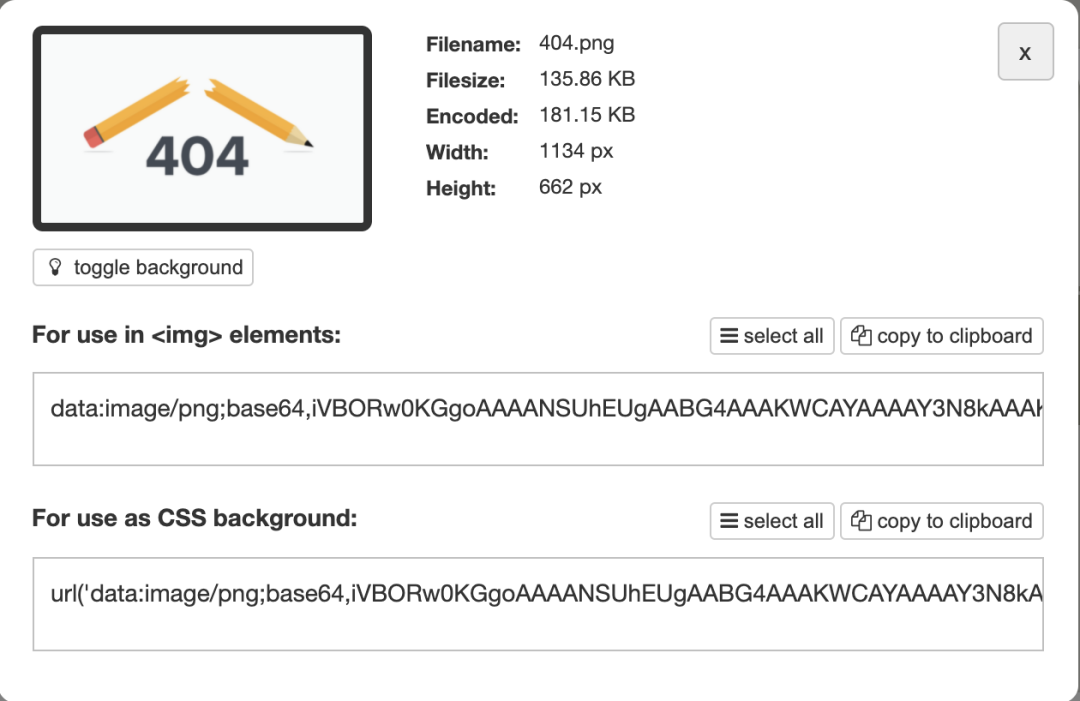Copy the <img> data URI to clipboard

tap(941, 336)
